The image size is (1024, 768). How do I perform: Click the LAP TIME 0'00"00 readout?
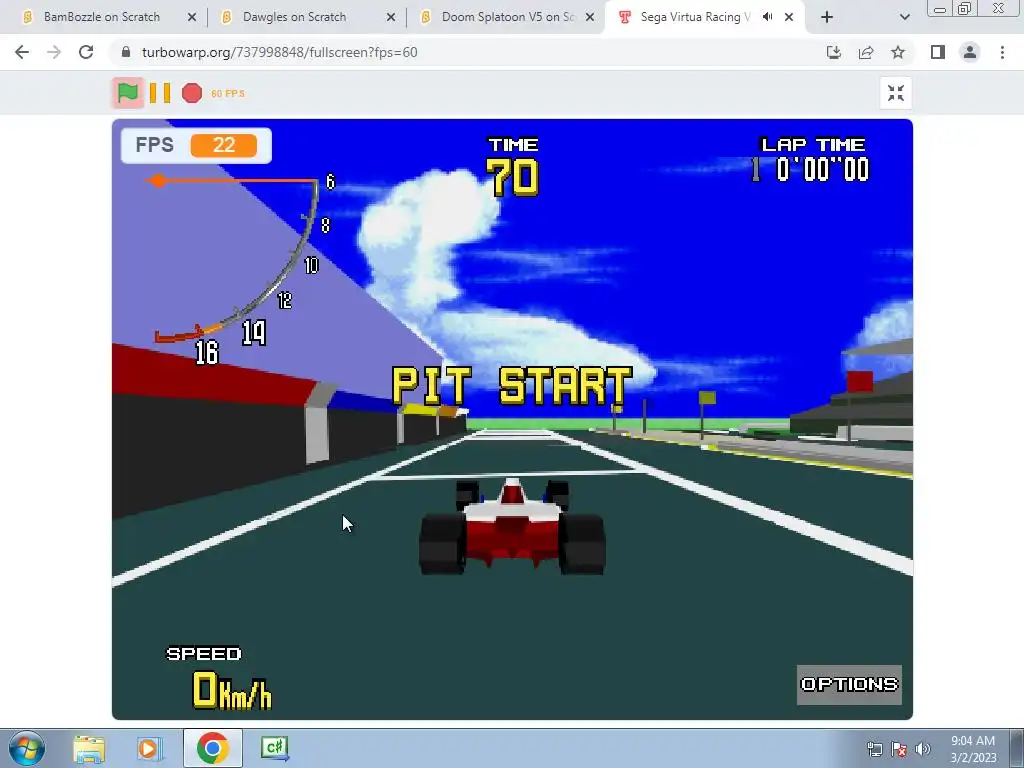812,160
